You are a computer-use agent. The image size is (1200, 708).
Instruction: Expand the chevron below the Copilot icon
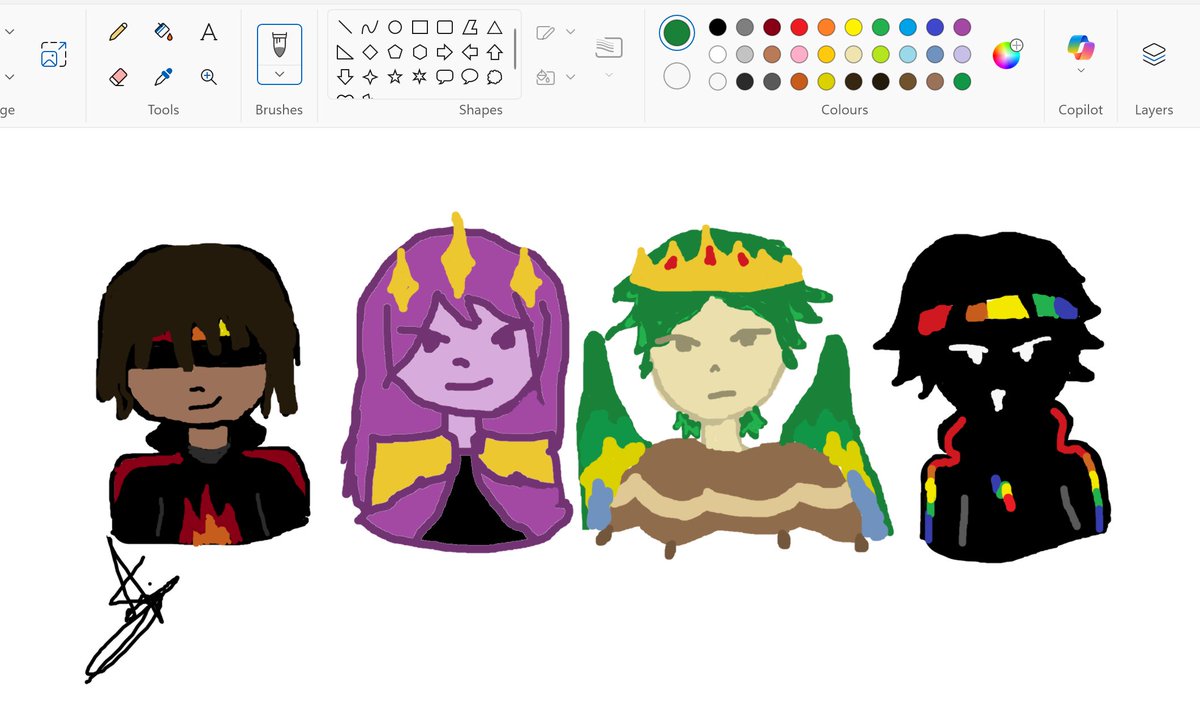[x=1081, y=71]
